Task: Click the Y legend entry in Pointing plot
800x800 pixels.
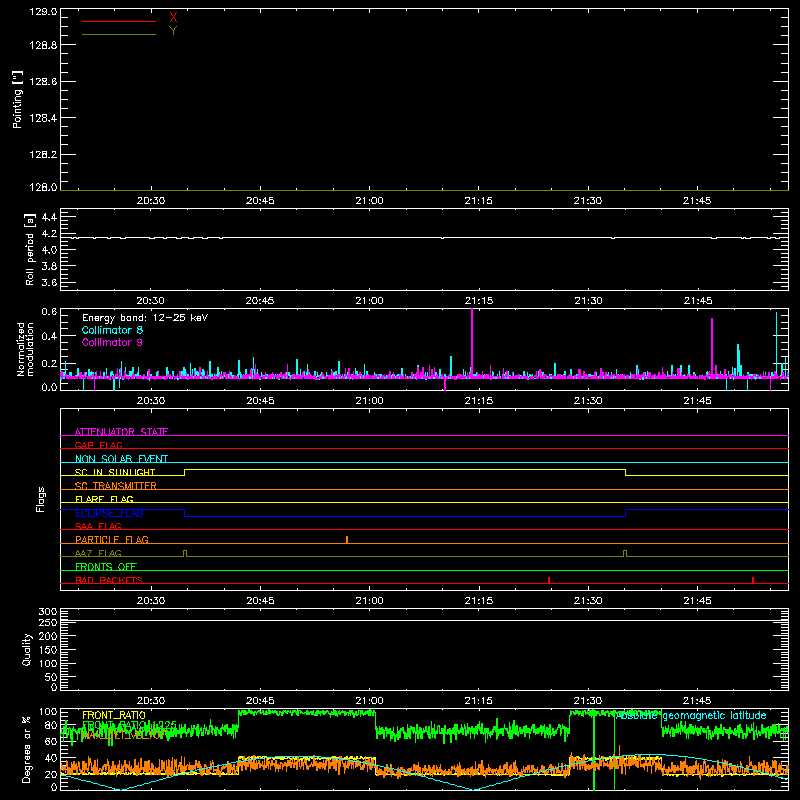Action: coord(173,31)
